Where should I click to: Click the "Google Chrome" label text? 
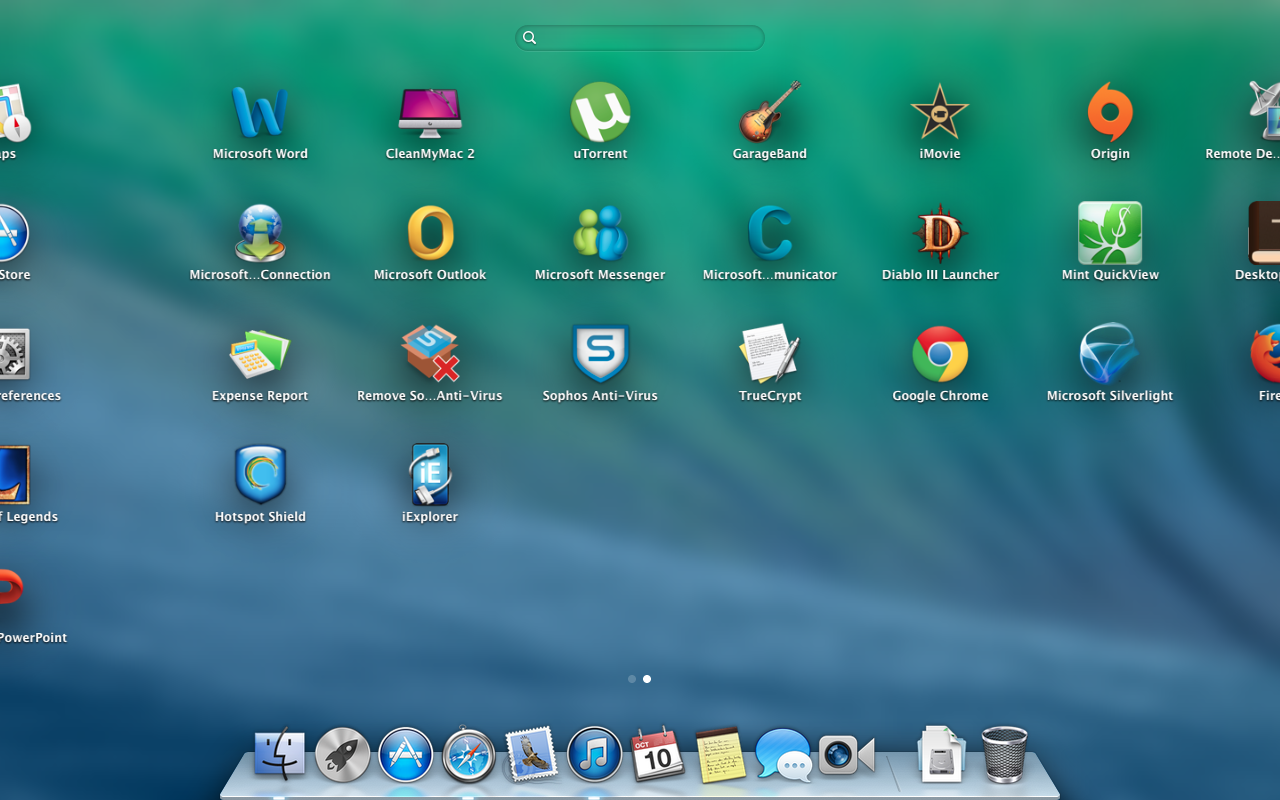pos(940,396)
